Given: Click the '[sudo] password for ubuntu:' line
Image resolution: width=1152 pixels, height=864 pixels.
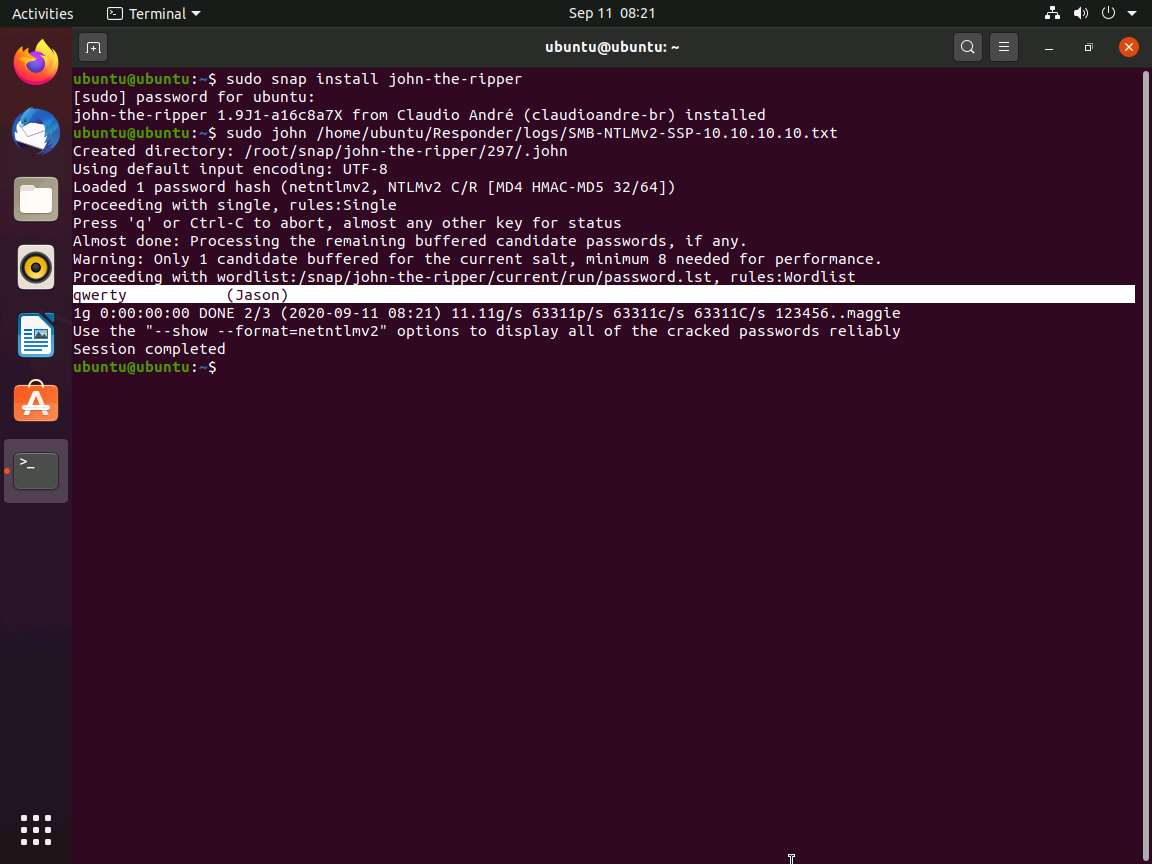Looking at the screenshot, I should pyautogui.click(x=194, y=97).
